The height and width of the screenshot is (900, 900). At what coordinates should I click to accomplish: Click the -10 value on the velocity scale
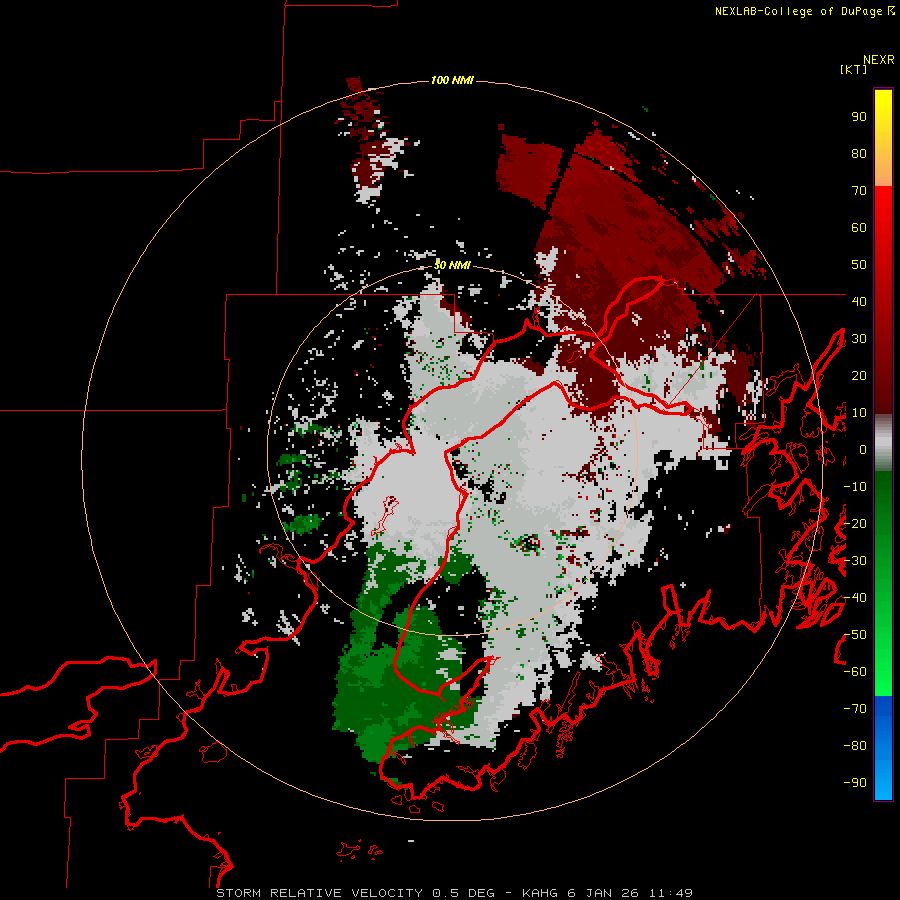pyautogui.click(x=855, y=487)
